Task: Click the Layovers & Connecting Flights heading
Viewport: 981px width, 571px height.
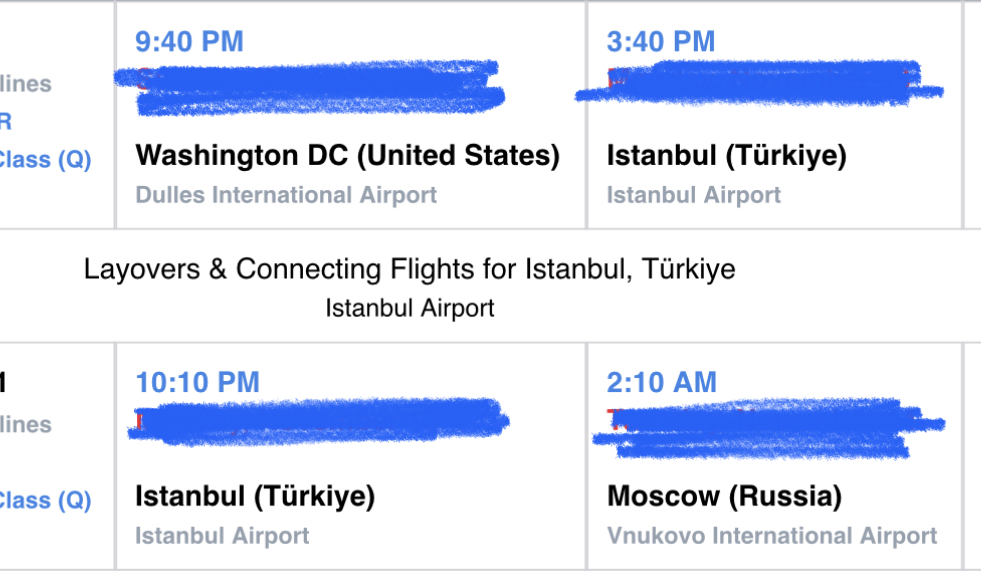Action: [x=409, y=269]
